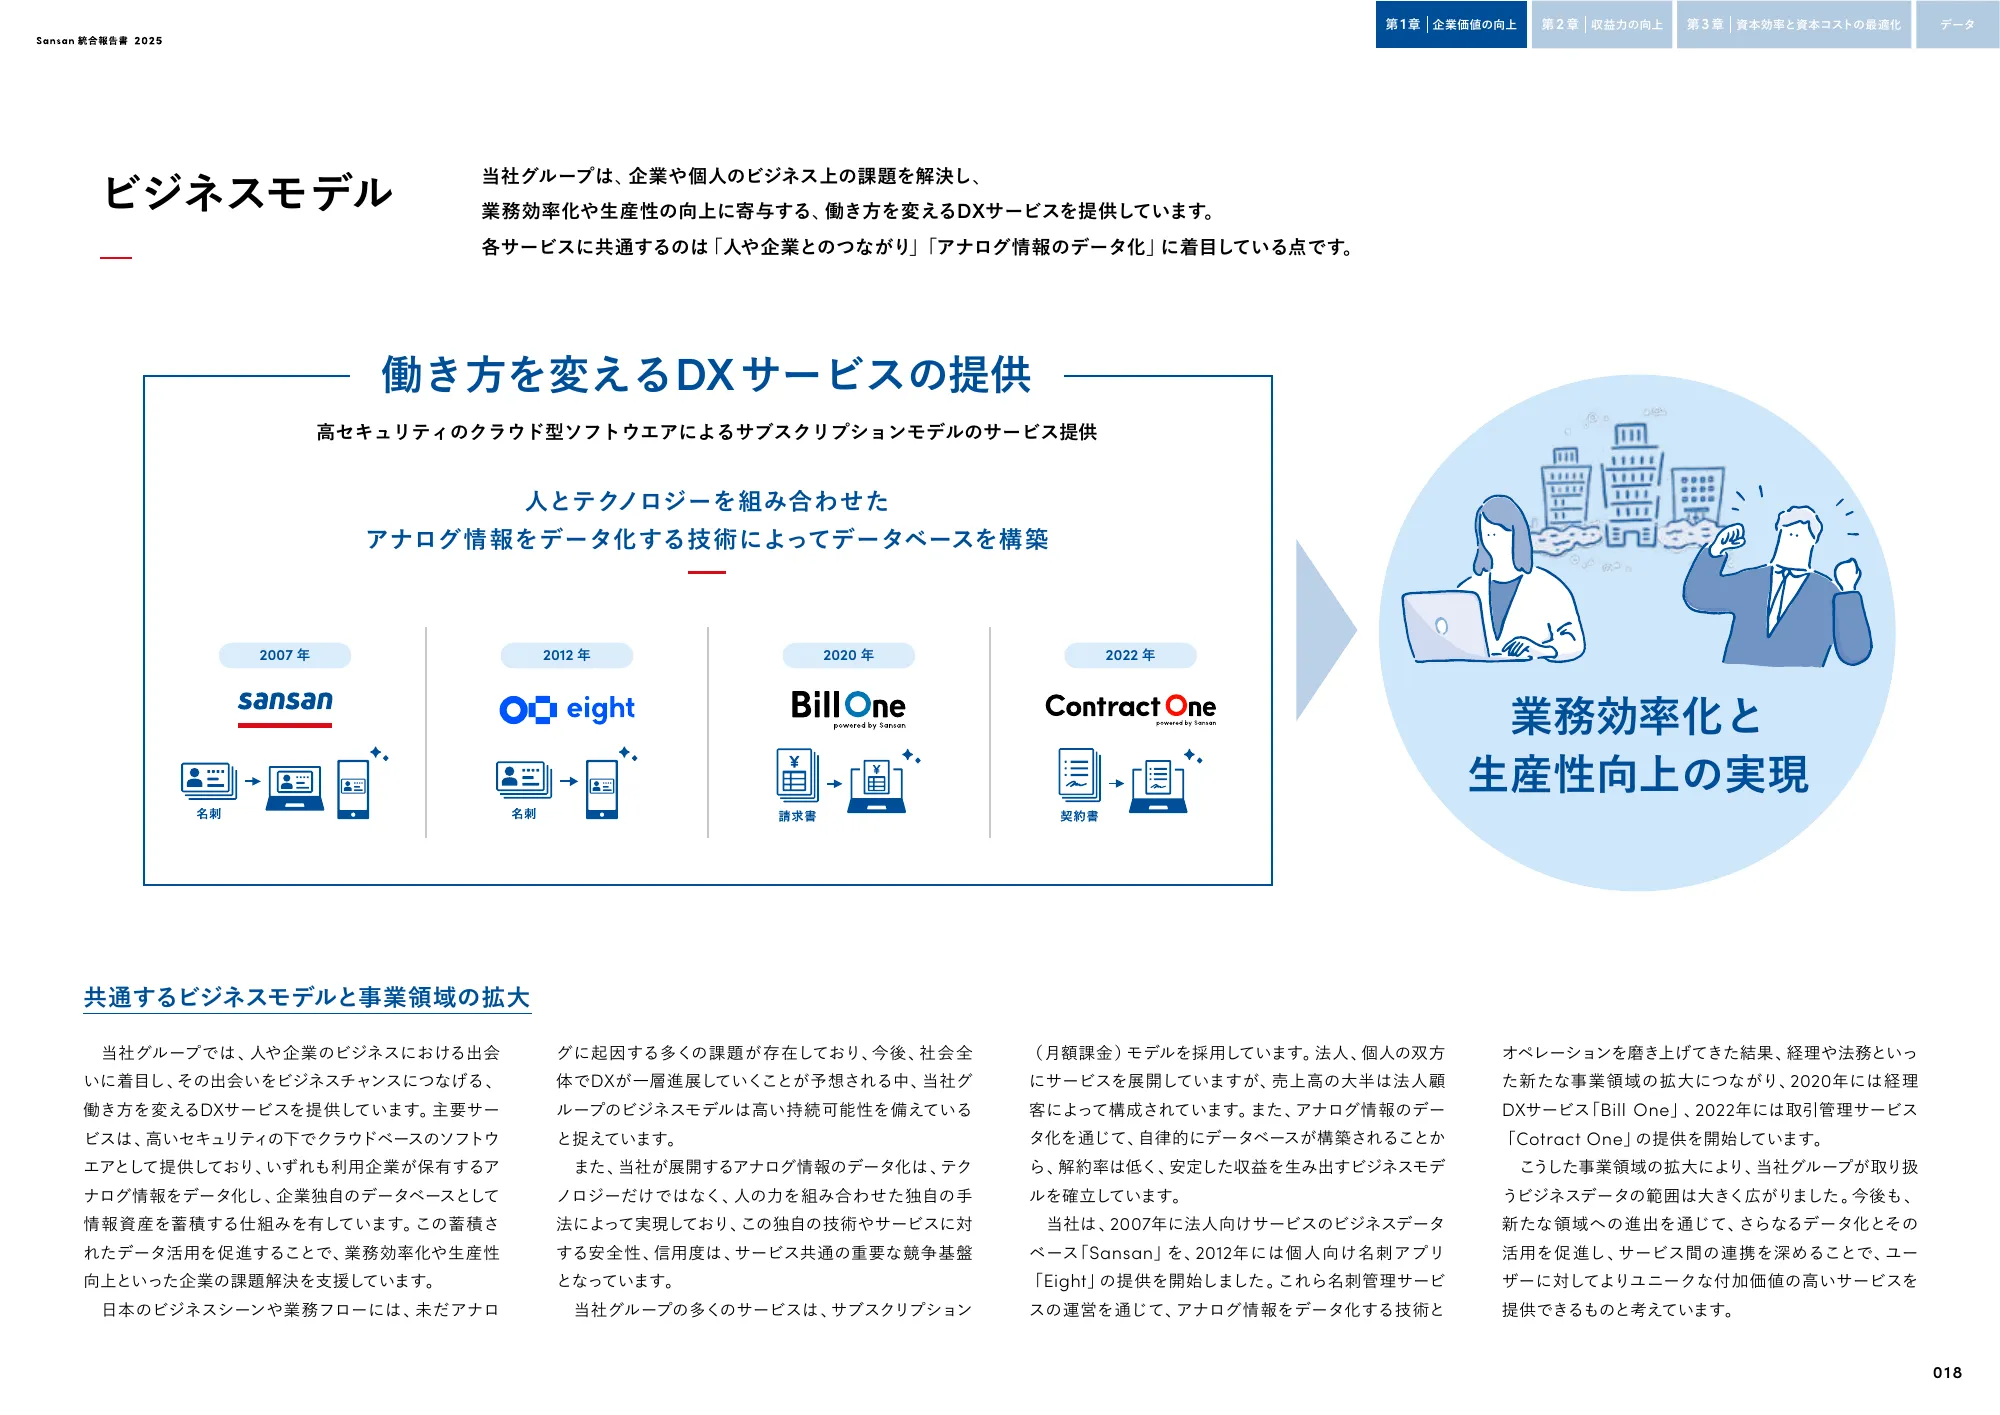The height and width of the screenshot is (1415, 2000).
Task: Open the Bill One logo
Action: click(848, 703)
